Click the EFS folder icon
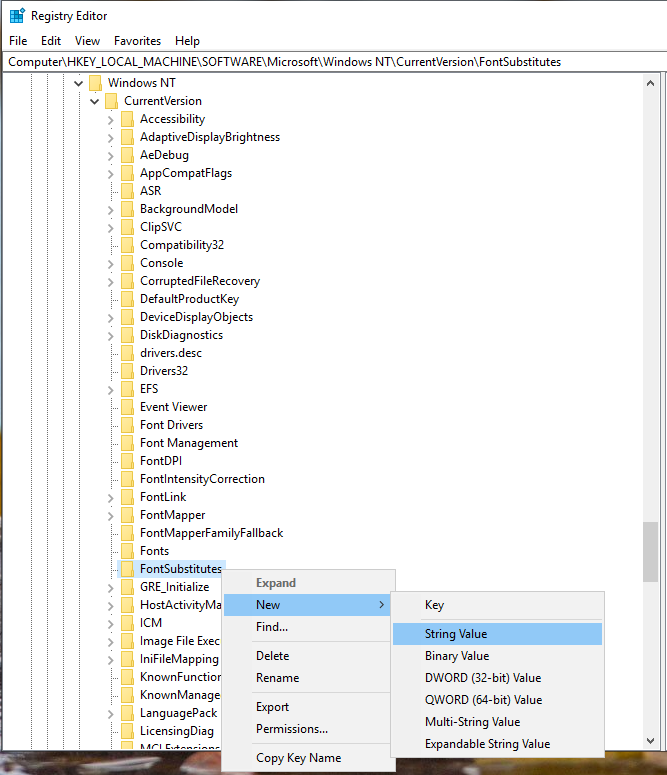This screenshot has height=775, width=667. pyautogui.click(x=128, y=389)
